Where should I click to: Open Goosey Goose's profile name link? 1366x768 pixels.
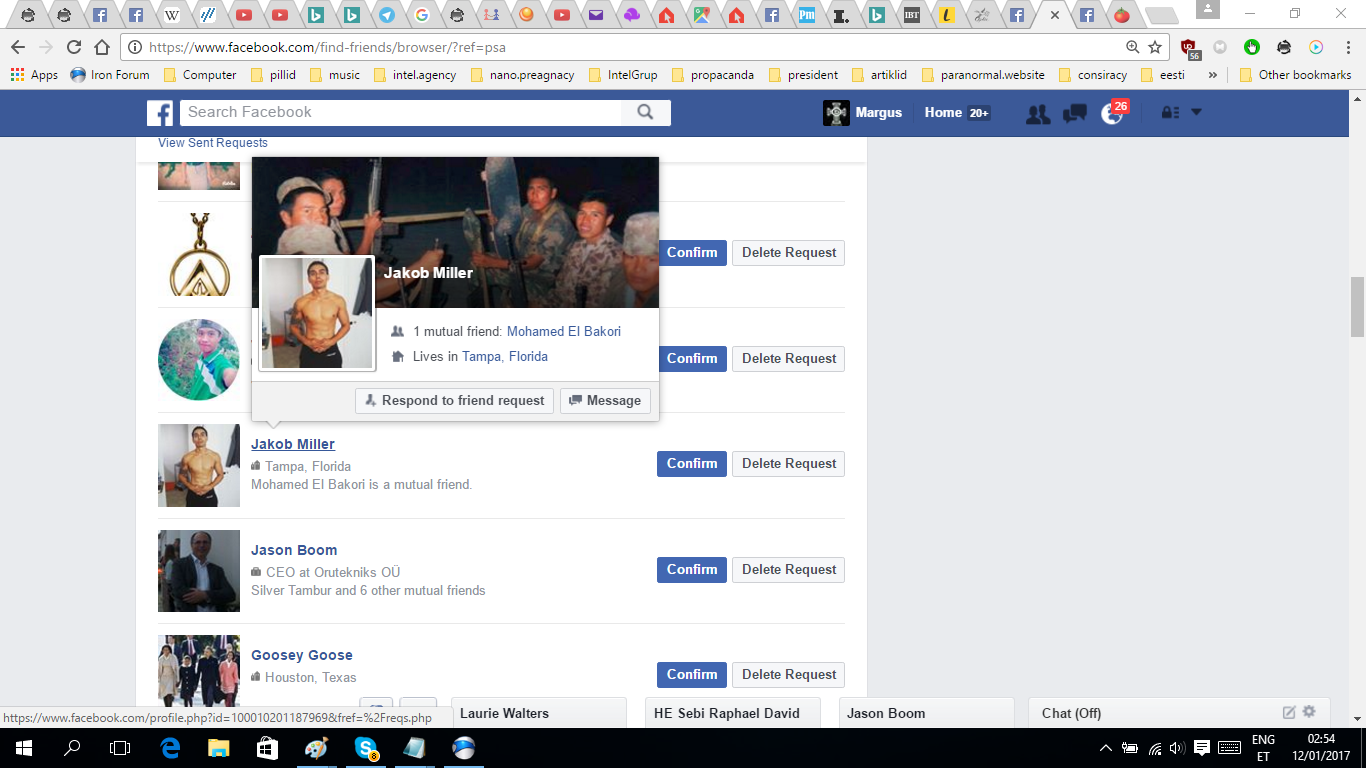pyautogui.click(x=302, y=655)
